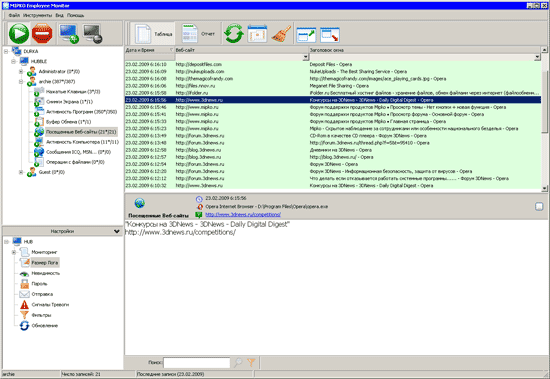Open the calendar date selection icon
Viewport: 550px width, 379px height.
(257, 34)
